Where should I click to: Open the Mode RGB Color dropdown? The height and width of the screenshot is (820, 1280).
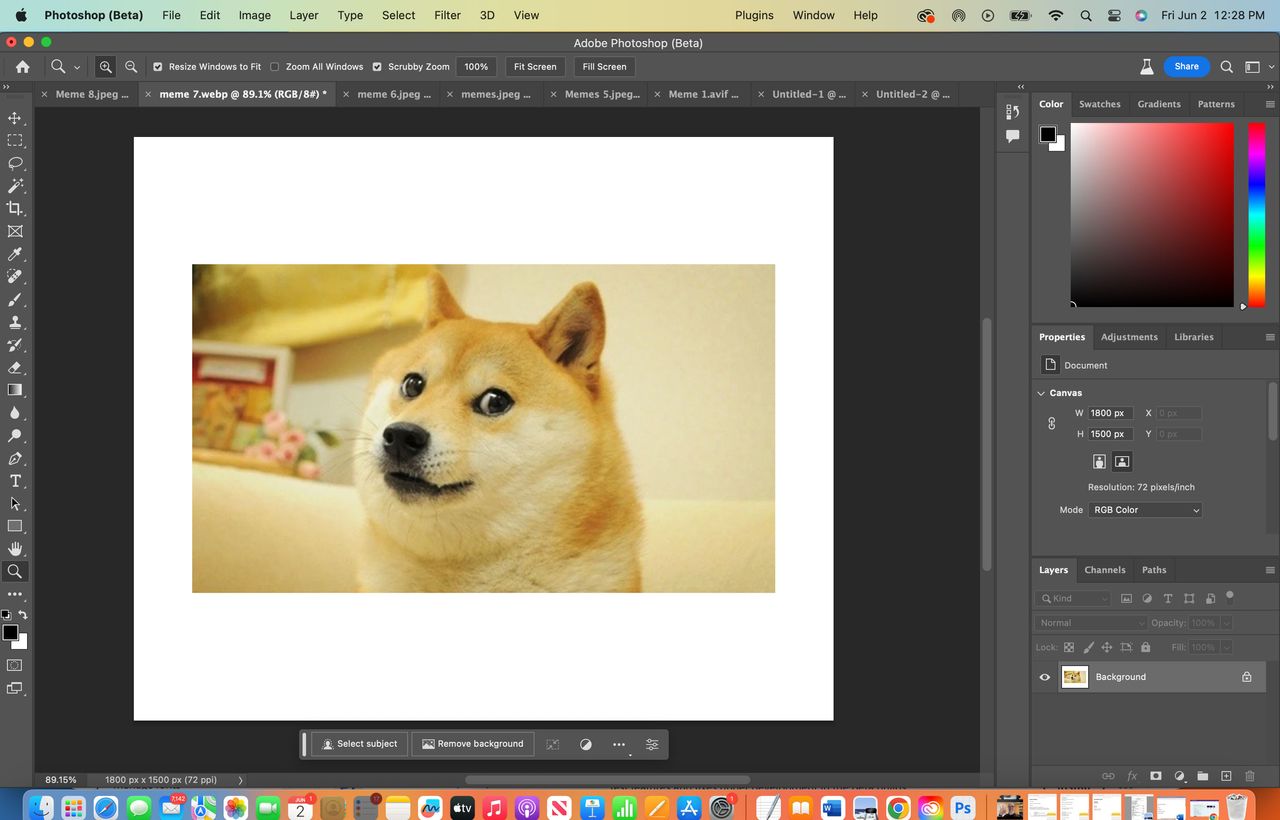coord(1145,510)
